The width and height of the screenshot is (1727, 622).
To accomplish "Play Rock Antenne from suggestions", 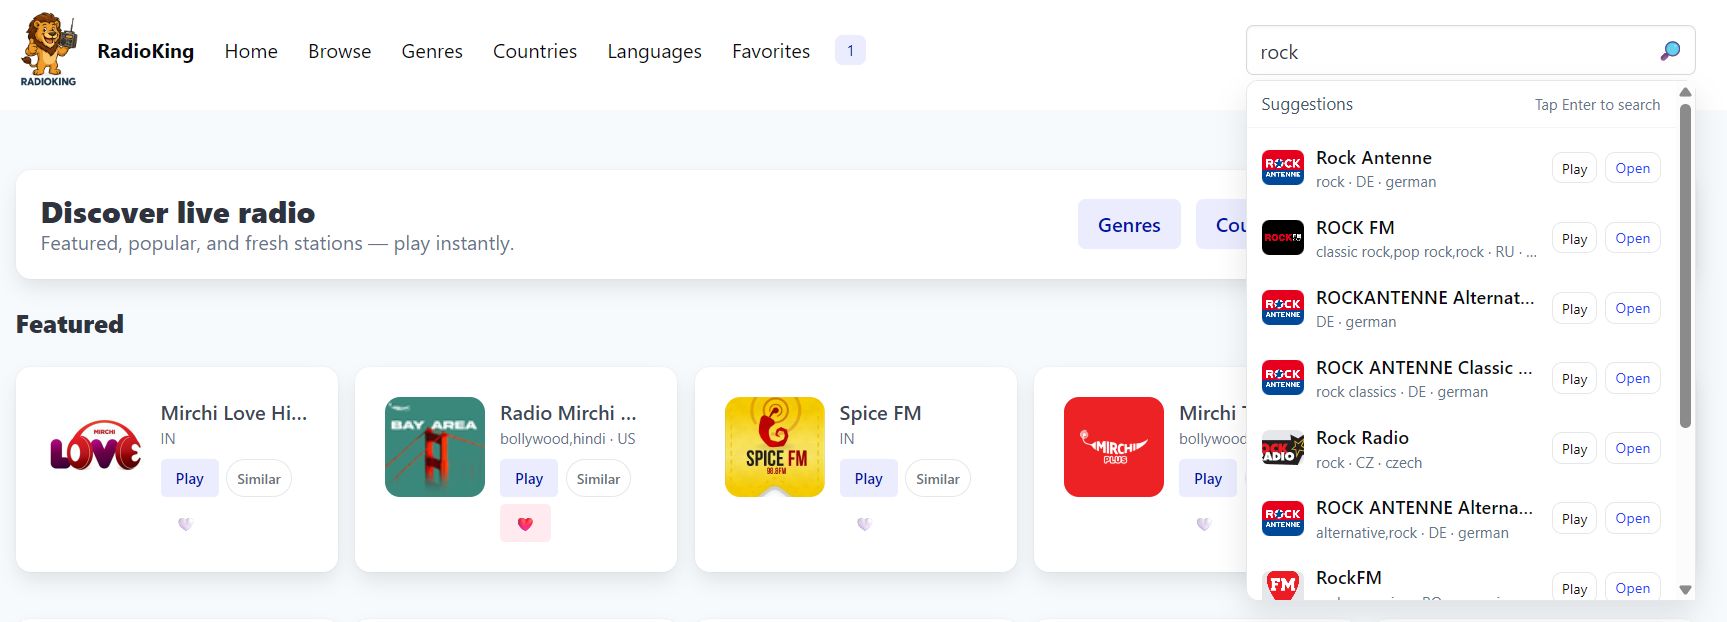I will pyautogui.click(x=1574, y=169).
